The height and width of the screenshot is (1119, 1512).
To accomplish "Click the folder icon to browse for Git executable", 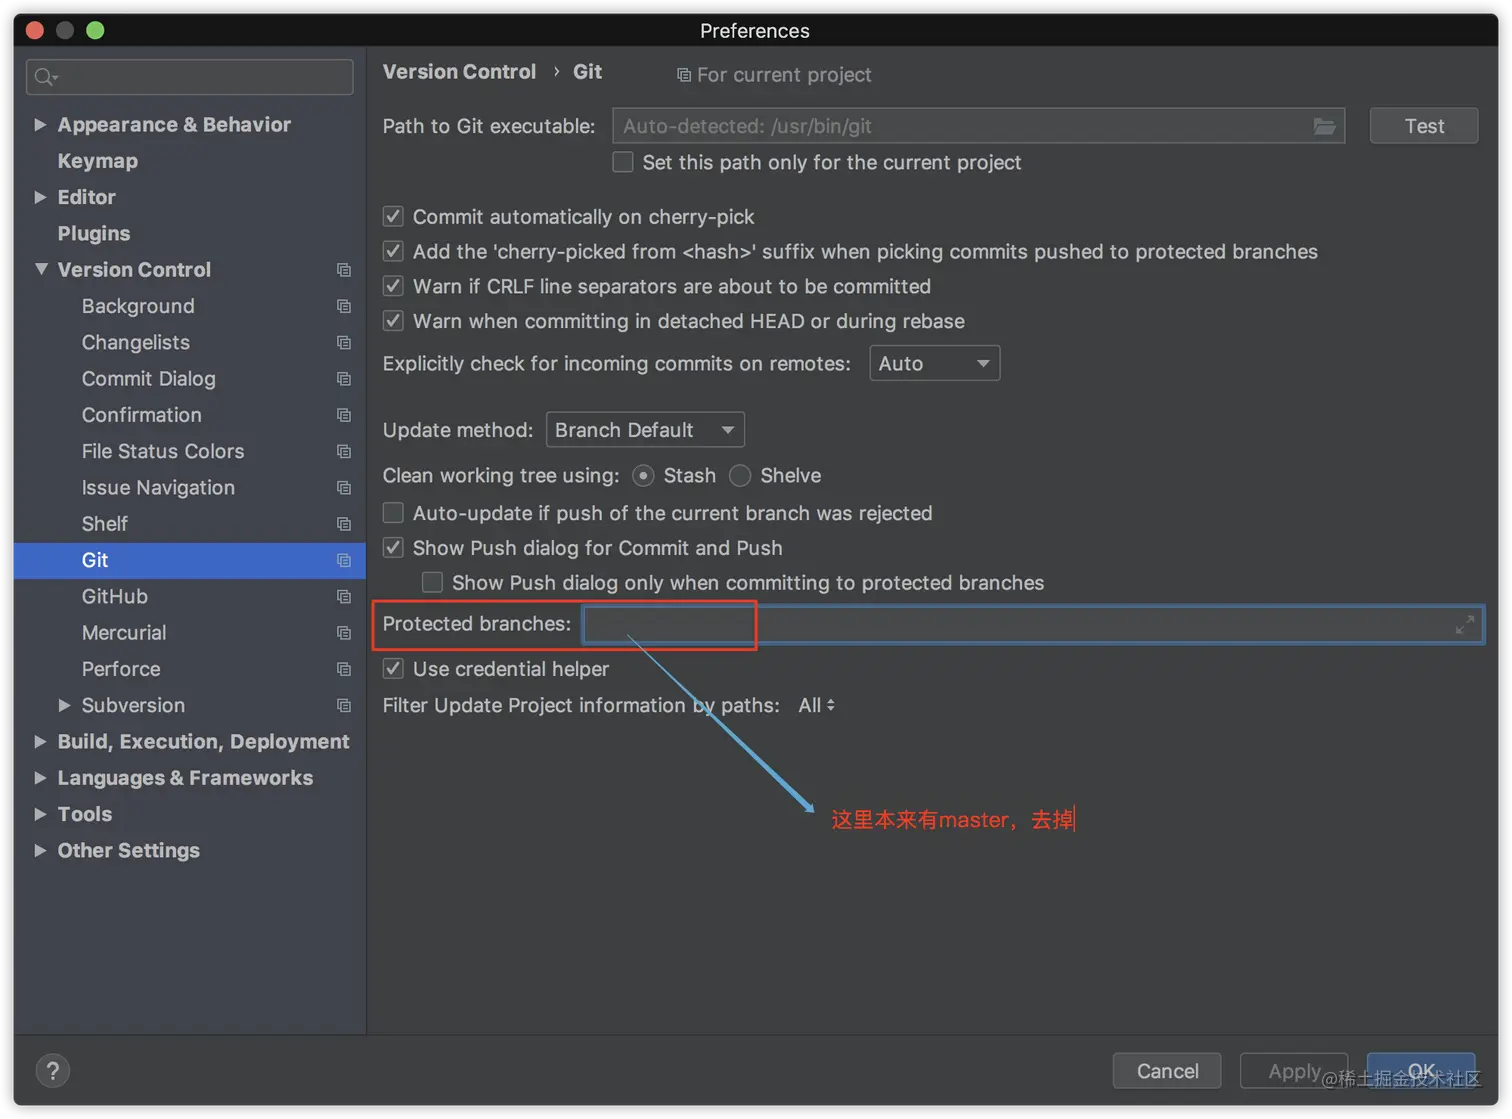I will (x=1325, y=126).
